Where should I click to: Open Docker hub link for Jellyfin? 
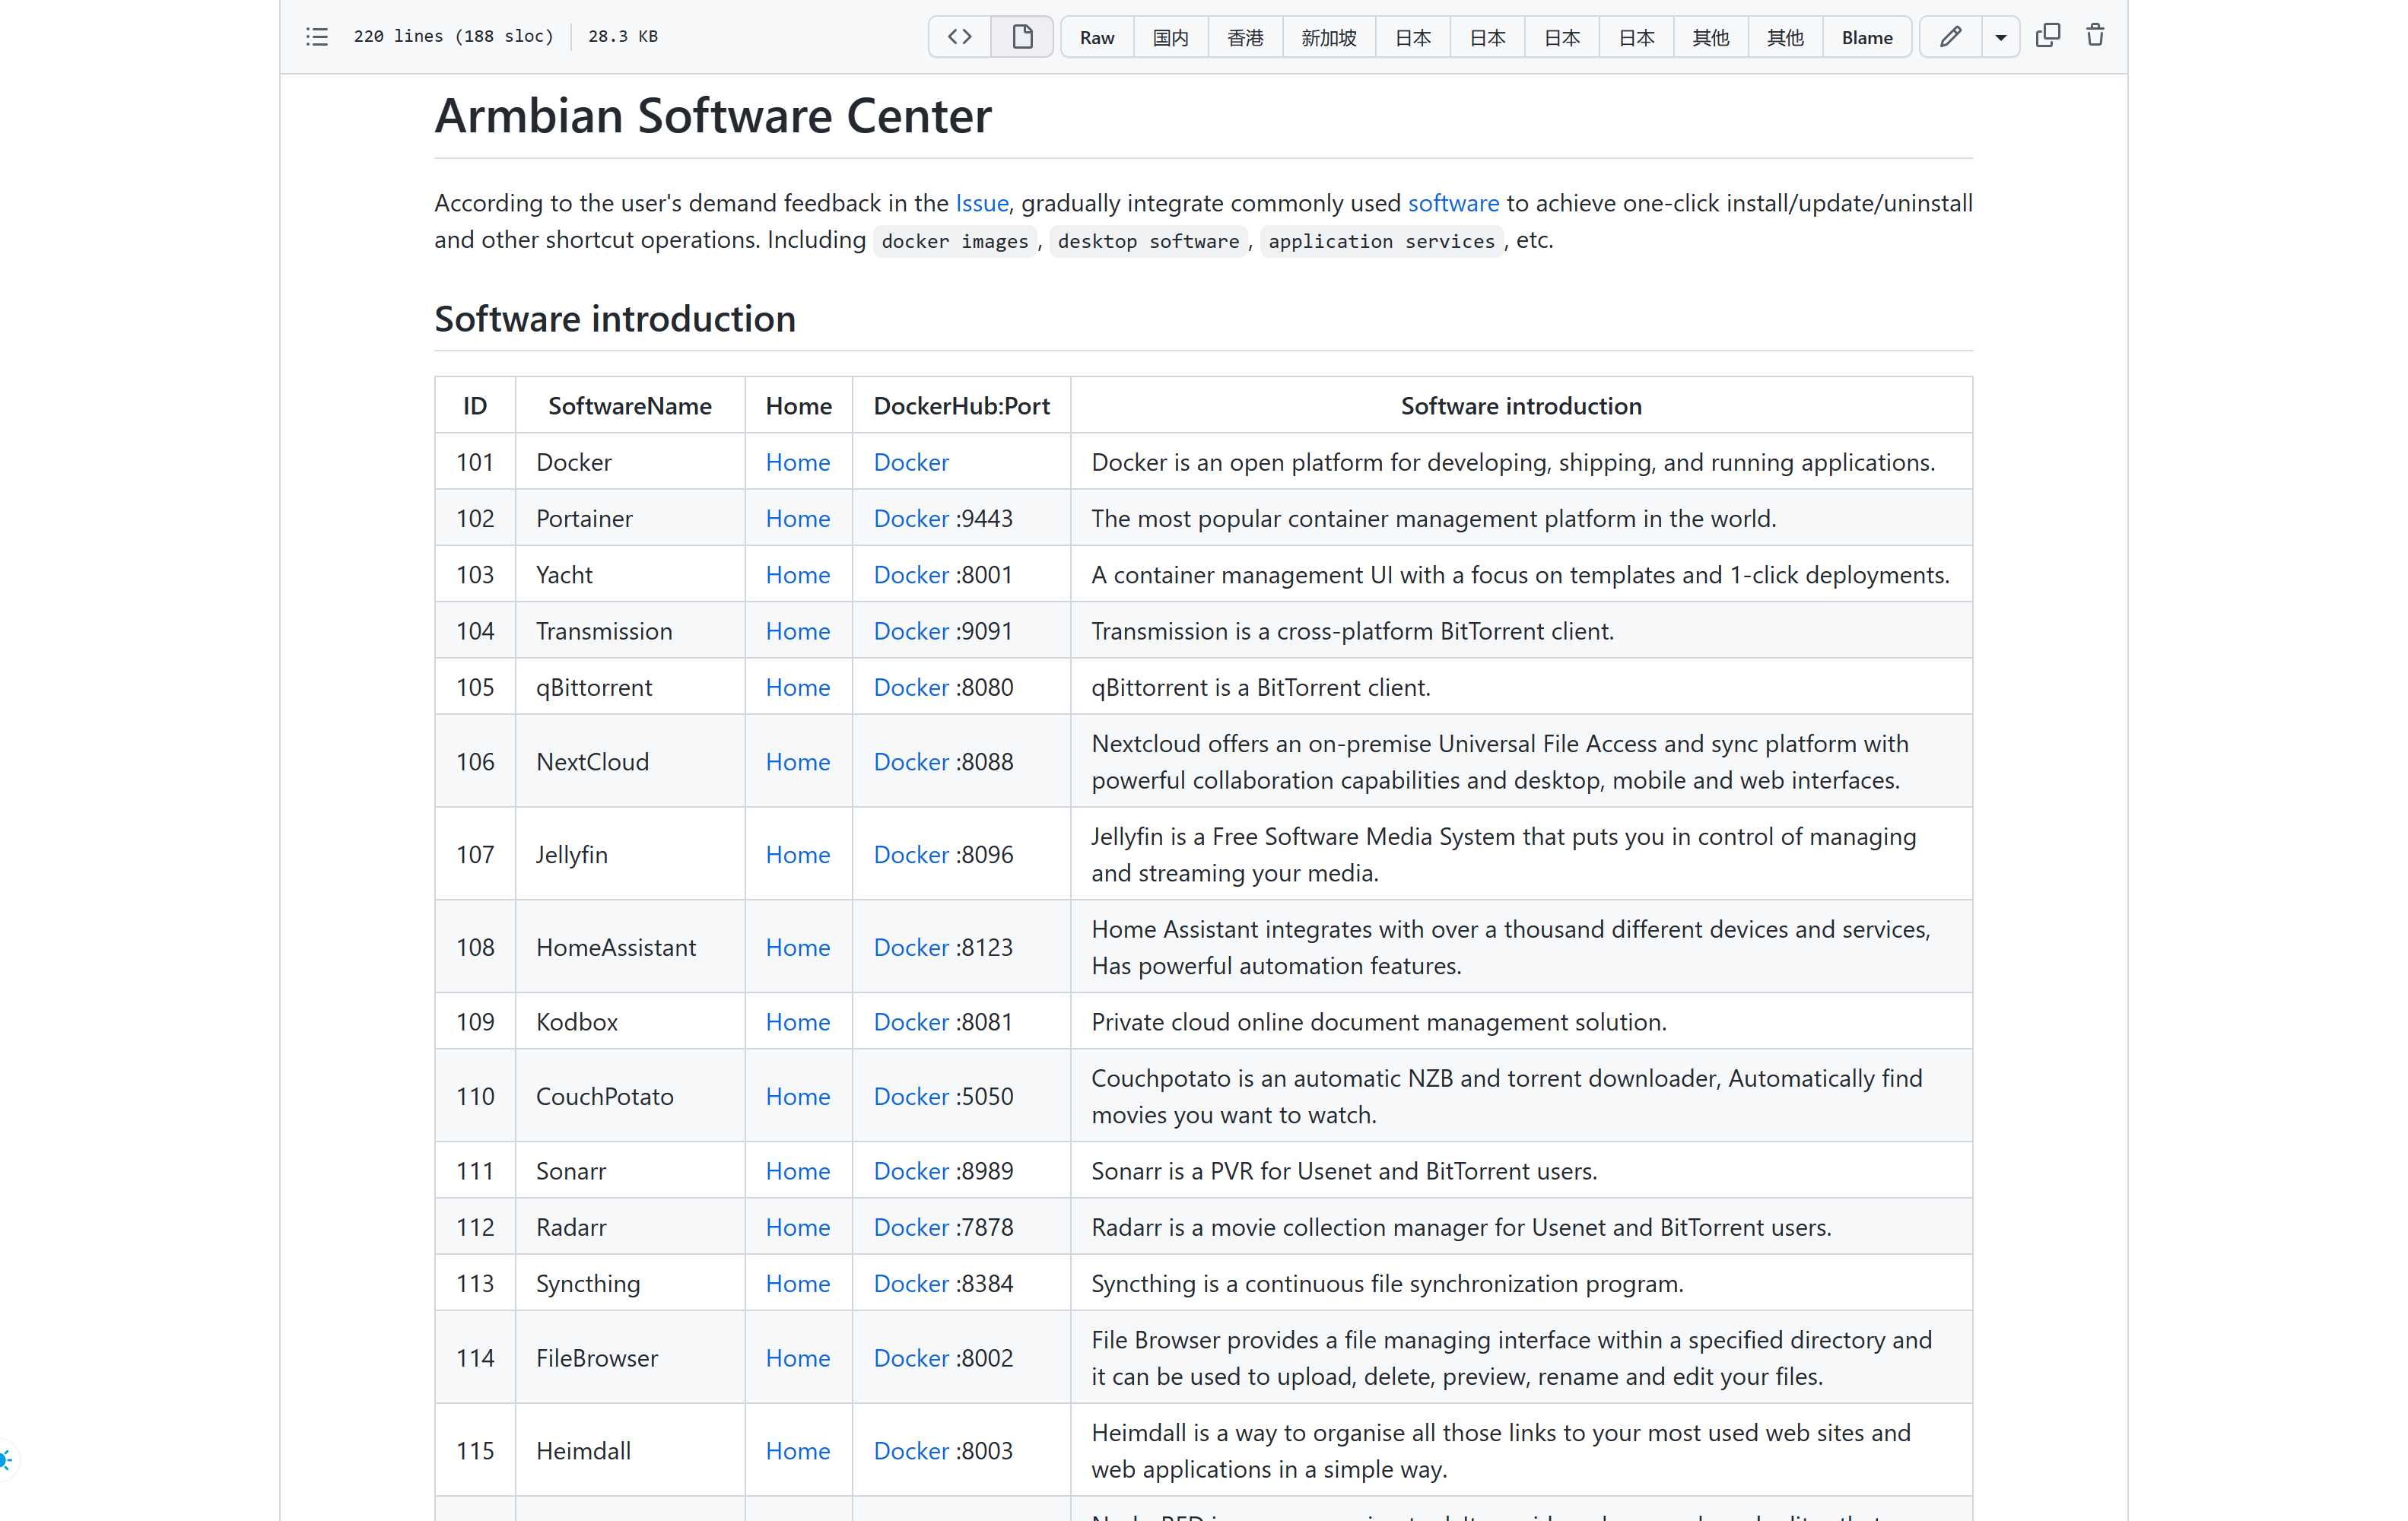coord(910,854)
